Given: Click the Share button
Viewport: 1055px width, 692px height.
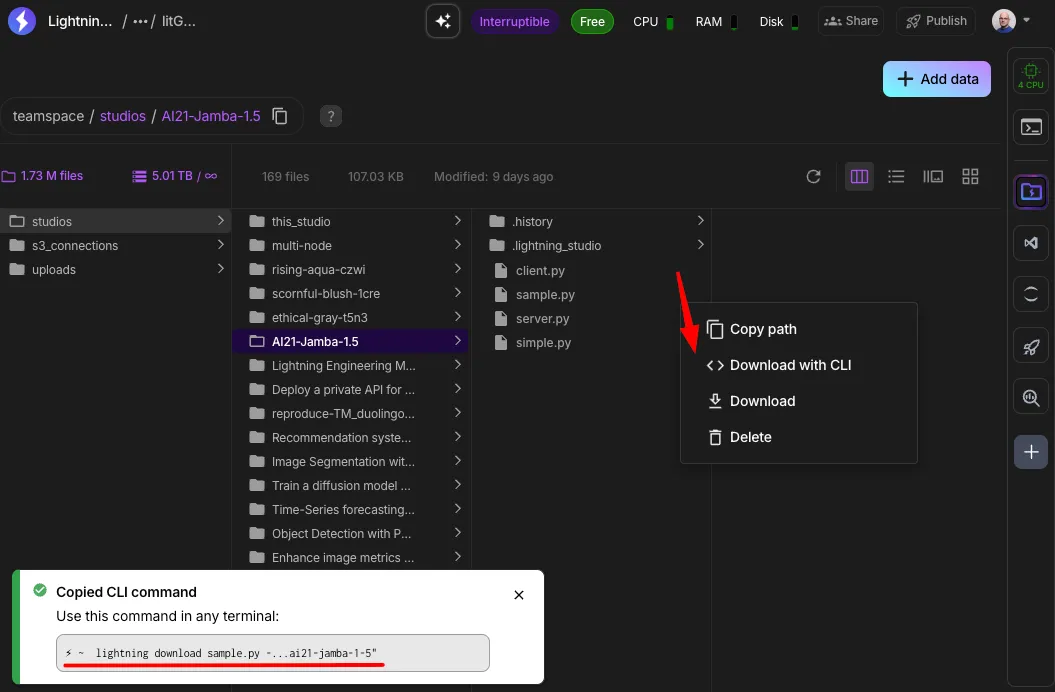Looking at the screenshot, I should [x=851, y=21].
